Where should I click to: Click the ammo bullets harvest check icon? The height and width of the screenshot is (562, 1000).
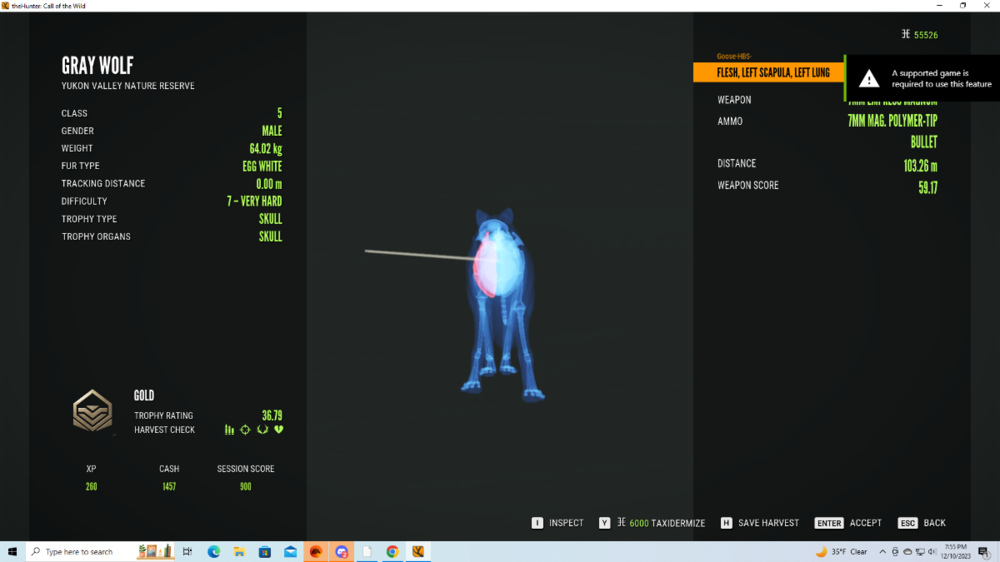click(x=229, y=430)
